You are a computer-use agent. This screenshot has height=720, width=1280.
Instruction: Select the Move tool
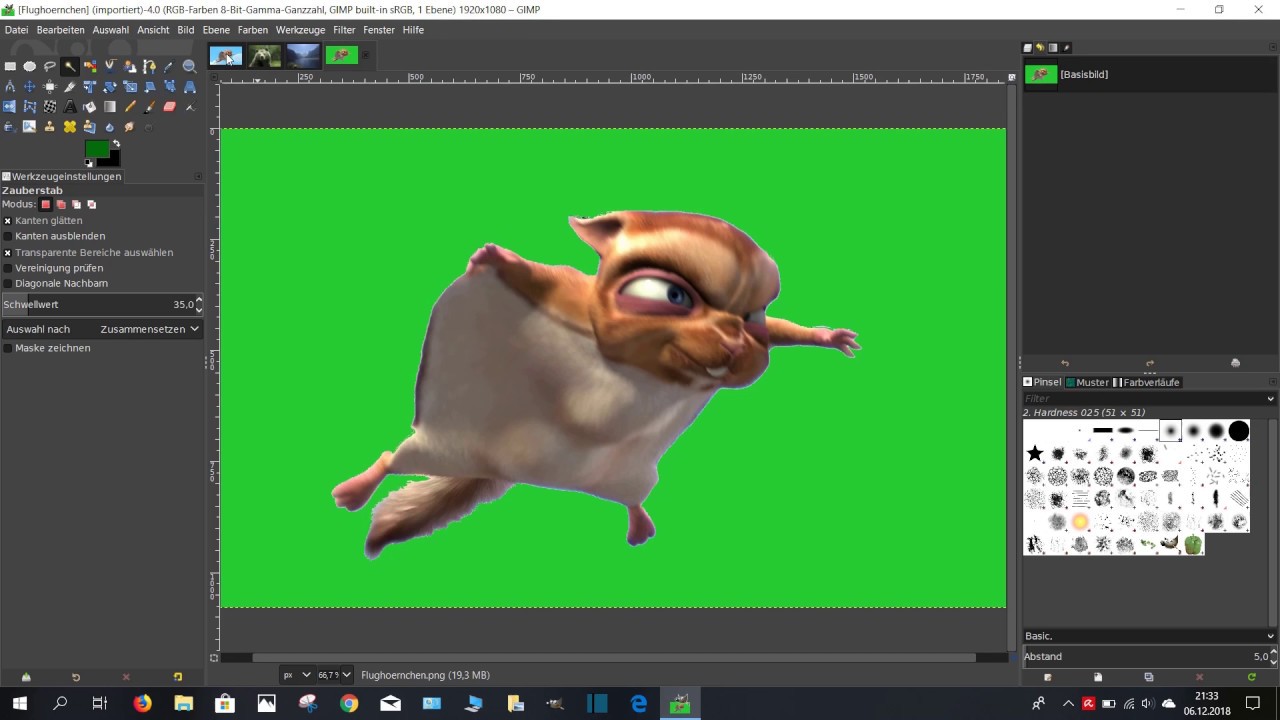(30, 87)
